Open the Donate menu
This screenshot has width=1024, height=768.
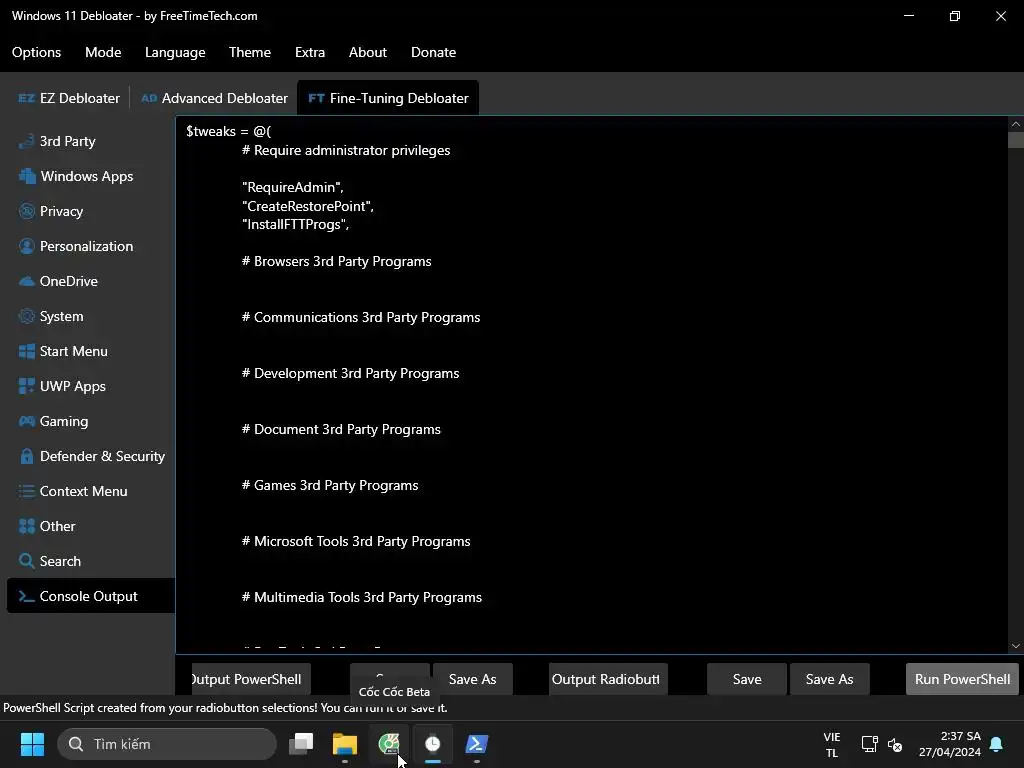434,52
